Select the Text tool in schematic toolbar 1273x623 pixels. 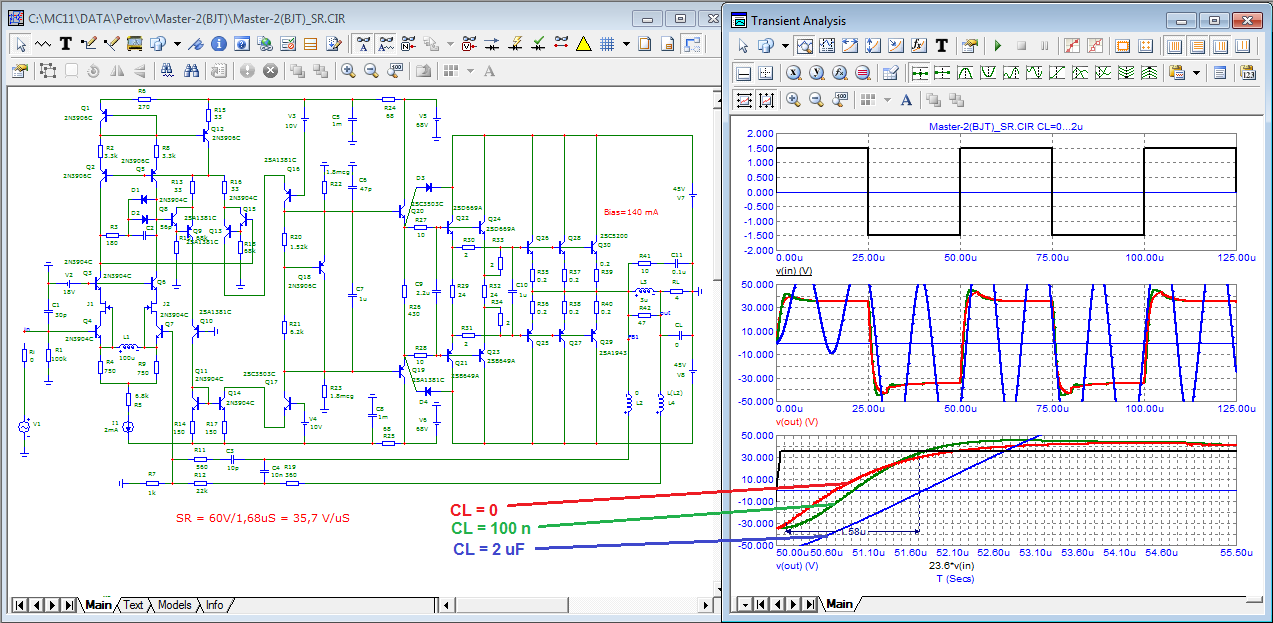tap(66, 43)
